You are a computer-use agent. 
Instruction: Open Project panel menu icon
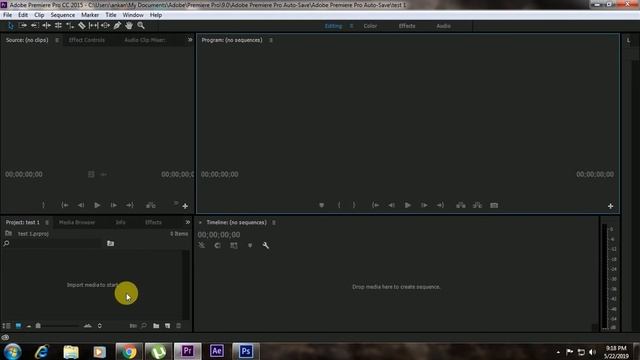click(x=47, y=222)
